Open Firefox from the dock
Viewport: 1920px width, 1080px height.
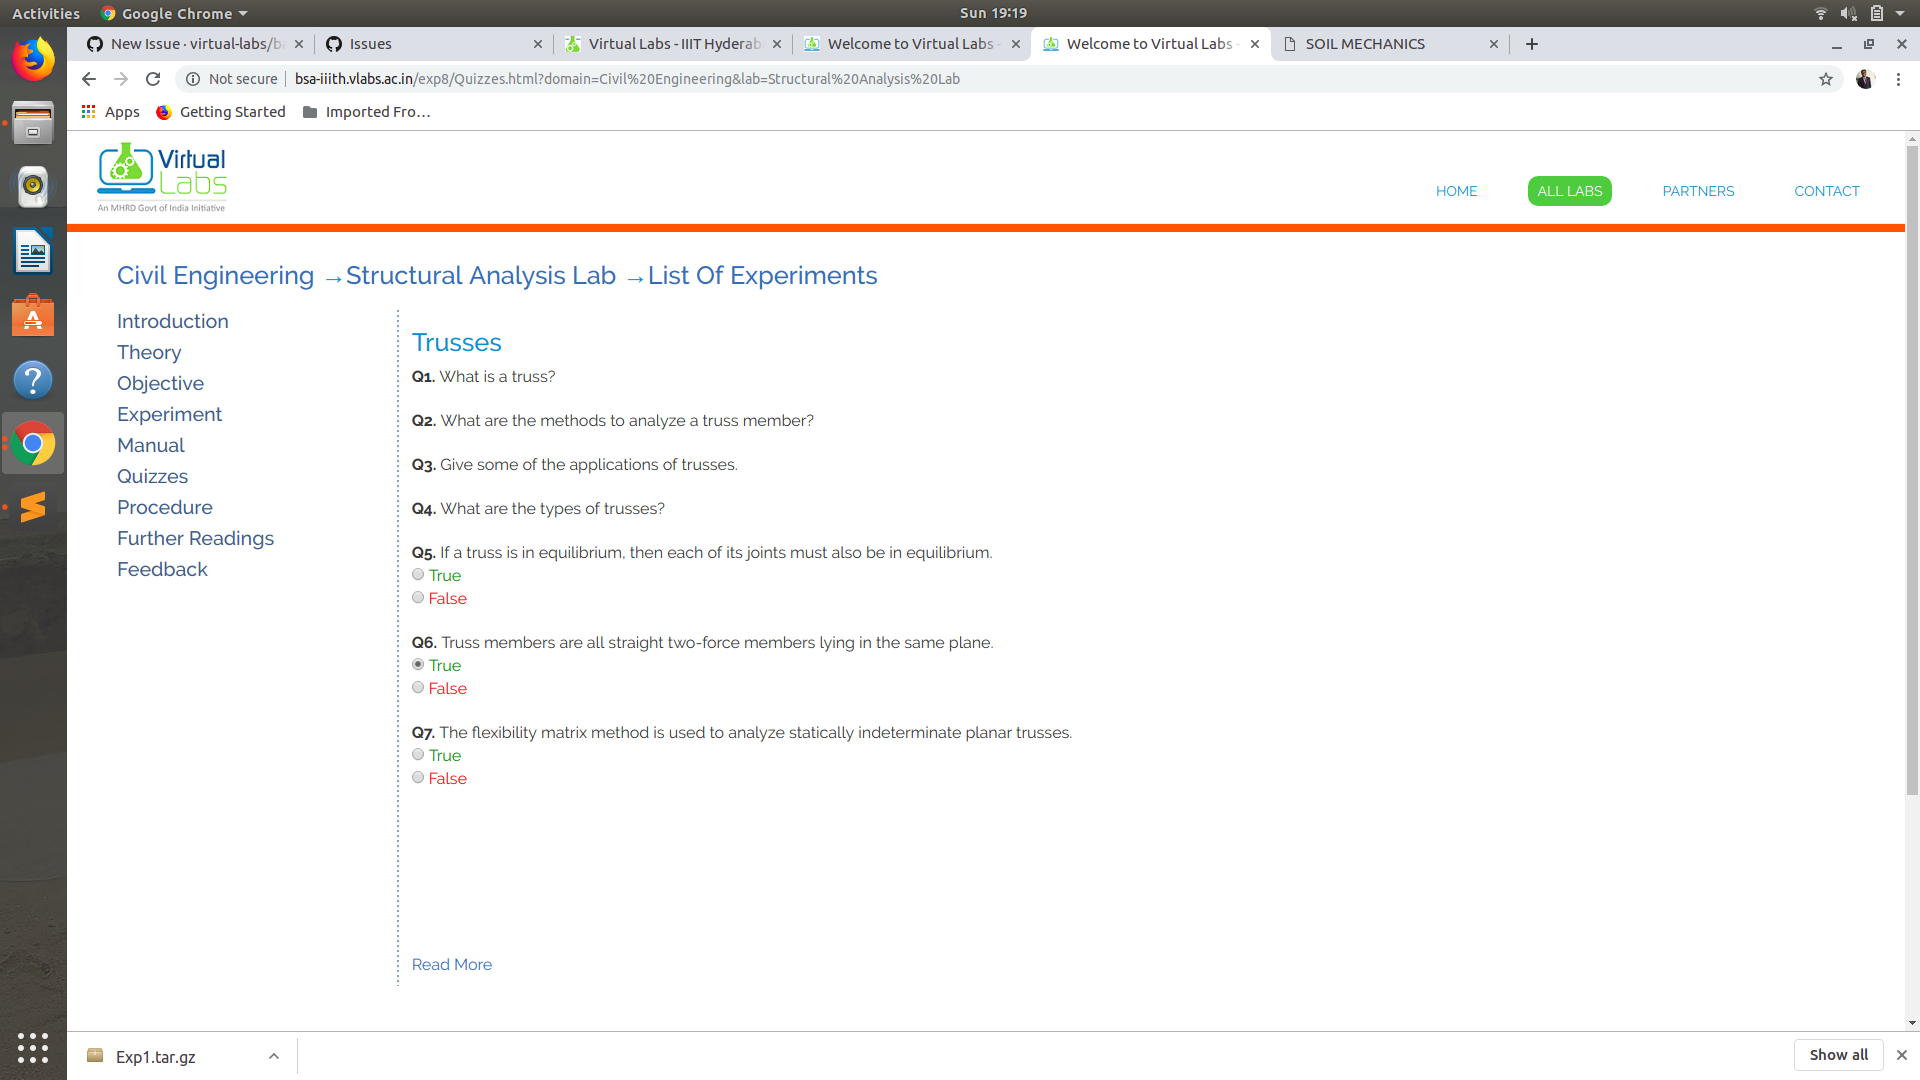click(33, 58)
